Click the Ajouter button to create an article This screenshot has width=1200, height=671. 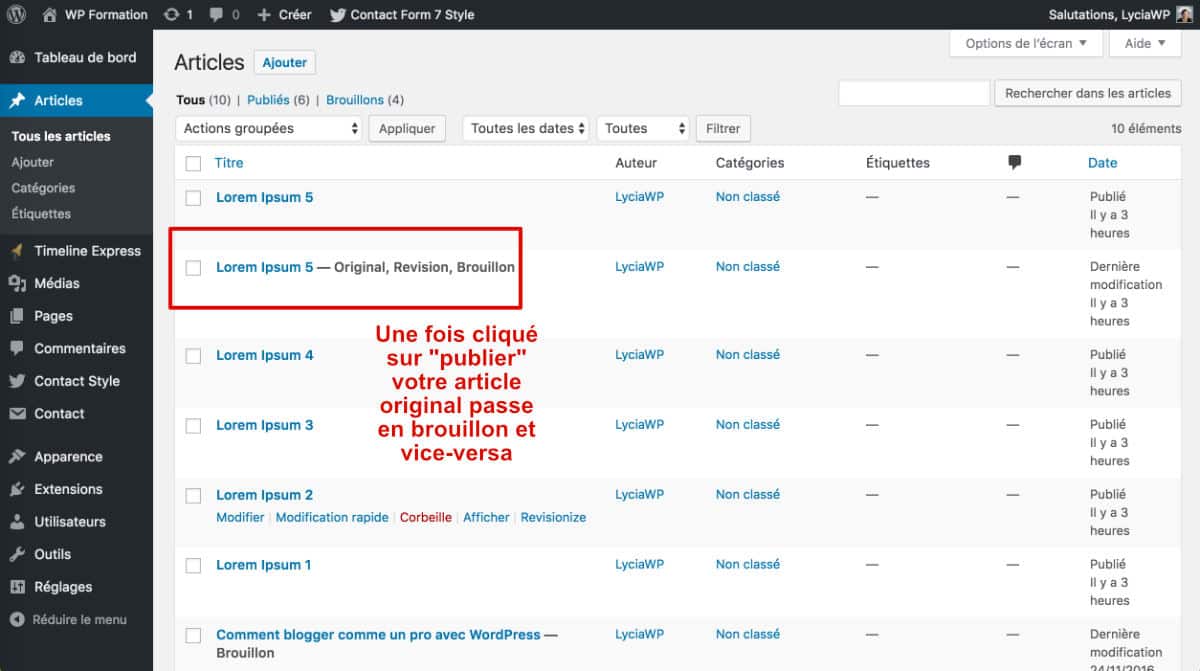point(284,62)
